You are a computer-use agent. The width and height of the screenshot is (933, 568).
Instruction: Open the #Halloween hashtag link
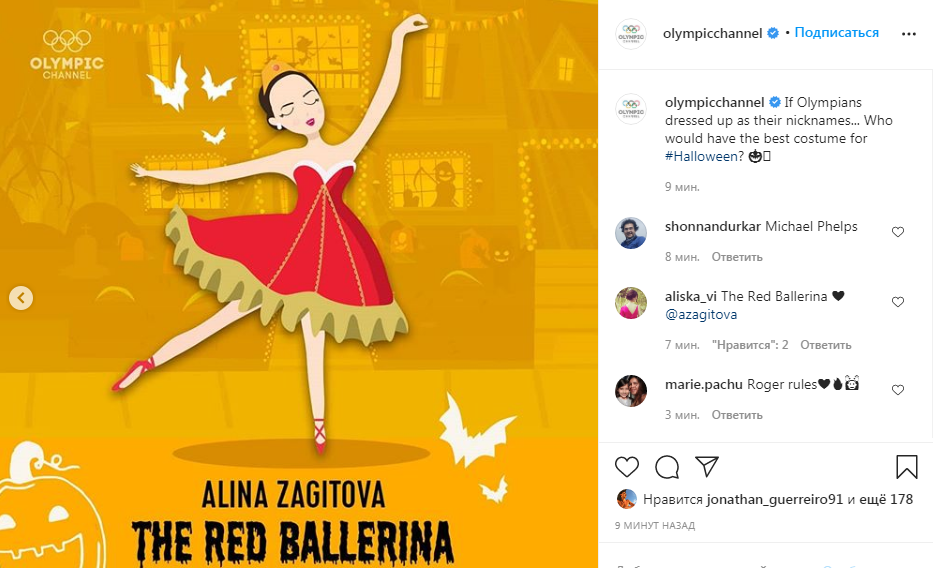704,156
